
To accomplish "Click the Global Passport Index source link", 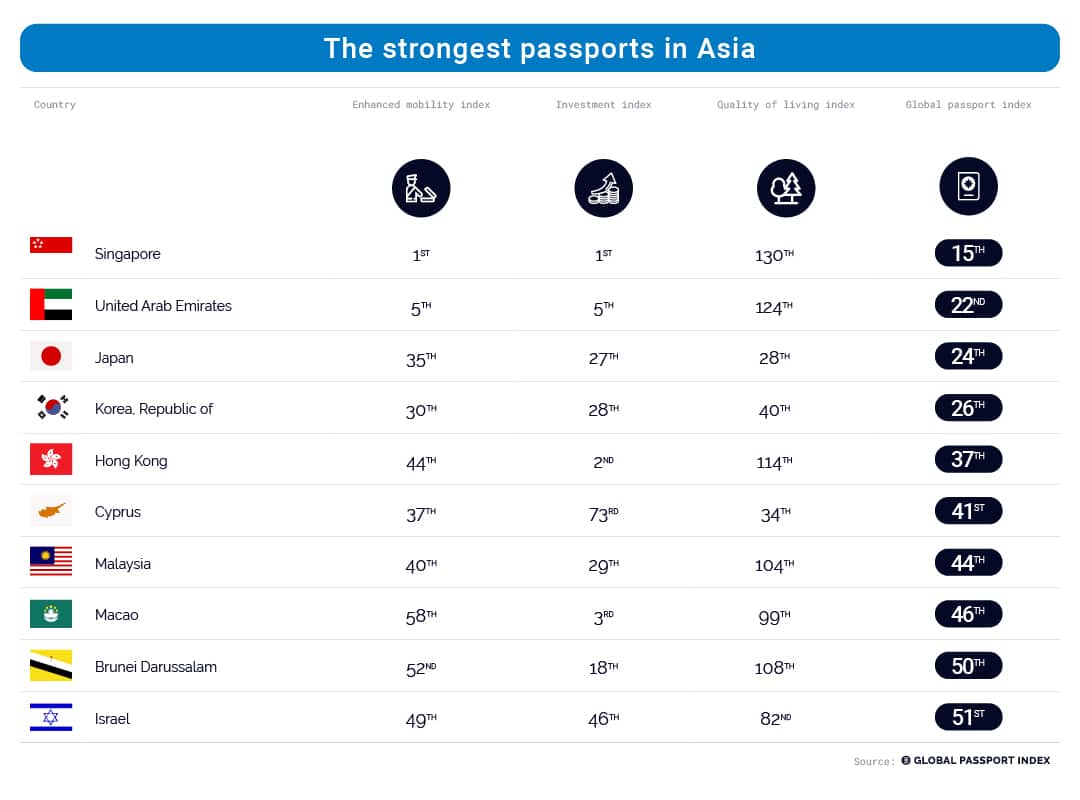I will [x=975, y=760].
